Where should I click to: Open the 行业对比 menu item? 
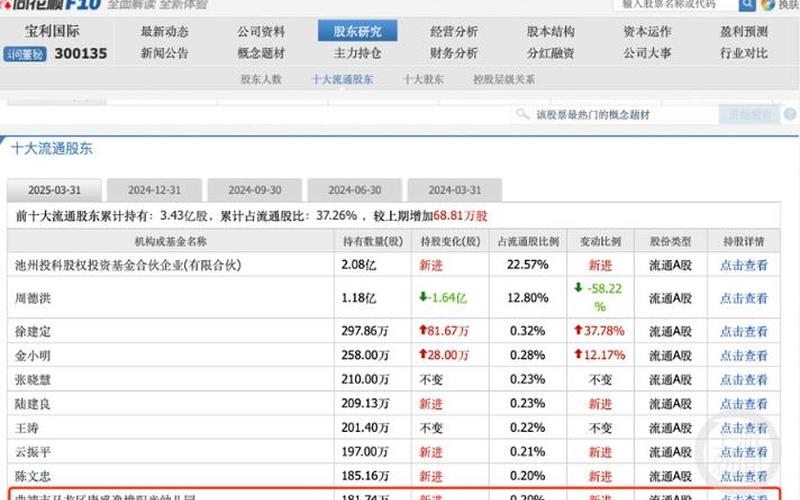[x=744, y=53]
